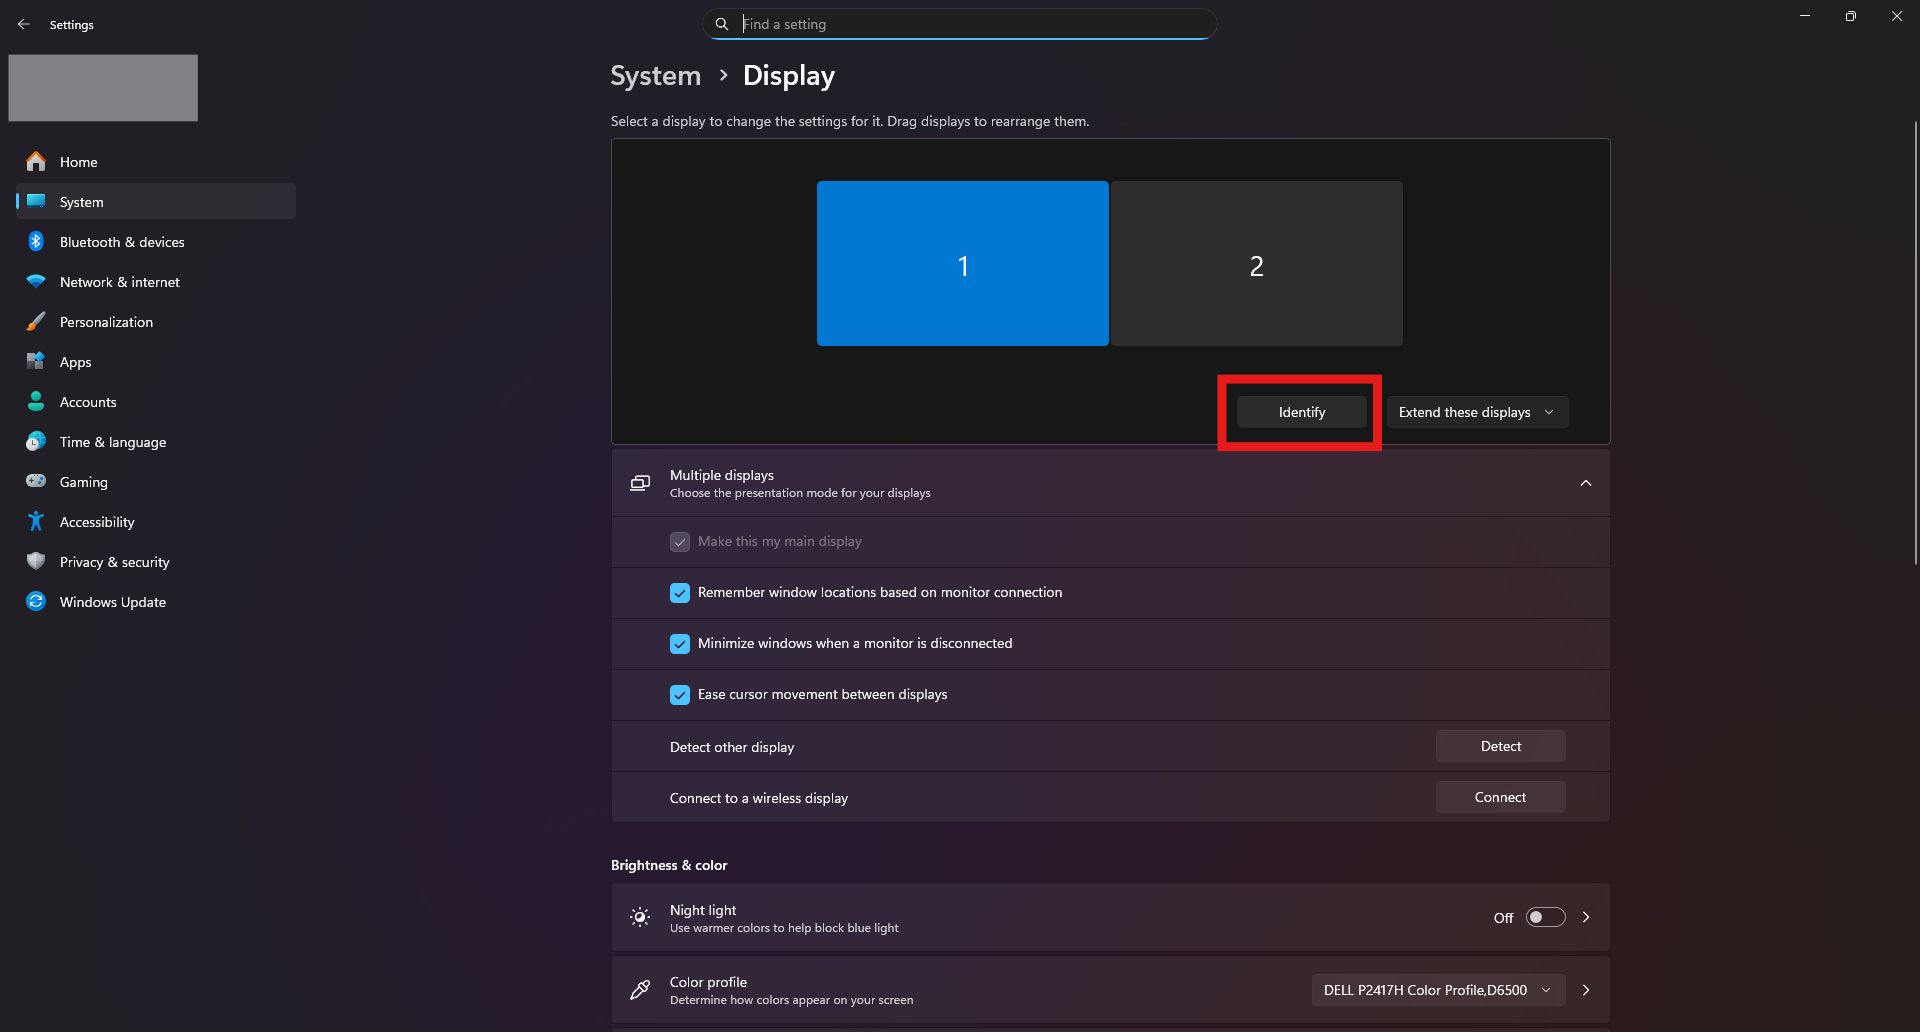Image resolution: width=1920 pixels, height=1032 pixels.
Task: Uncheck Minimize windows when monitor disconnected
Action: point(680,644)
